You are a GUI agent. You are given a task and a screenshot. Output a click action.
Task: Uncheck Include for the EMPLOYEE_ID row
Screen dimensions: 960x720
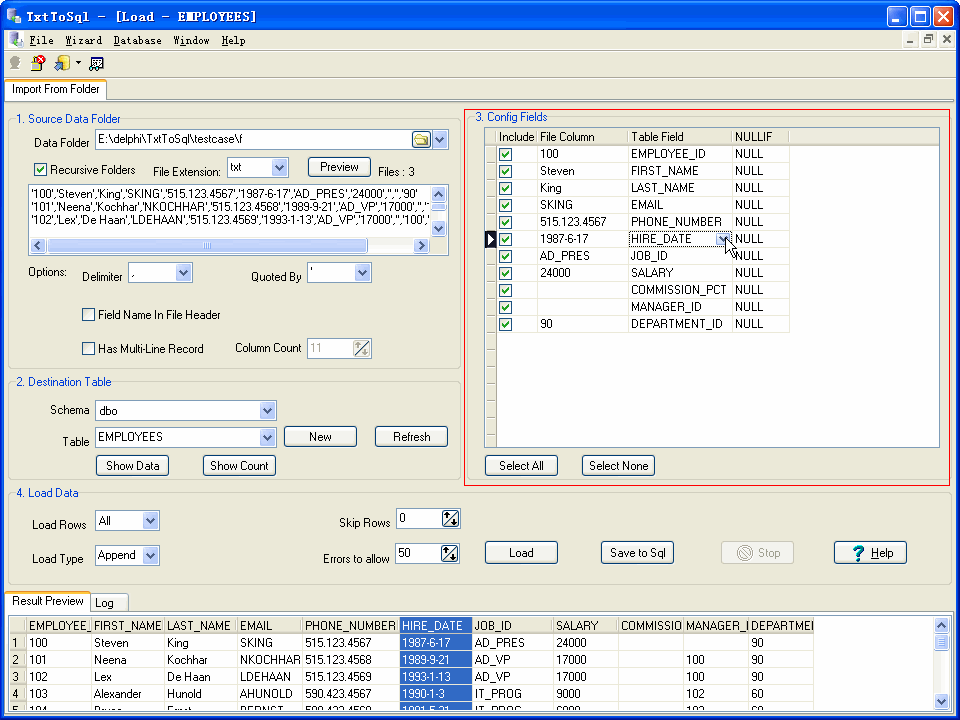click(505, 154)
